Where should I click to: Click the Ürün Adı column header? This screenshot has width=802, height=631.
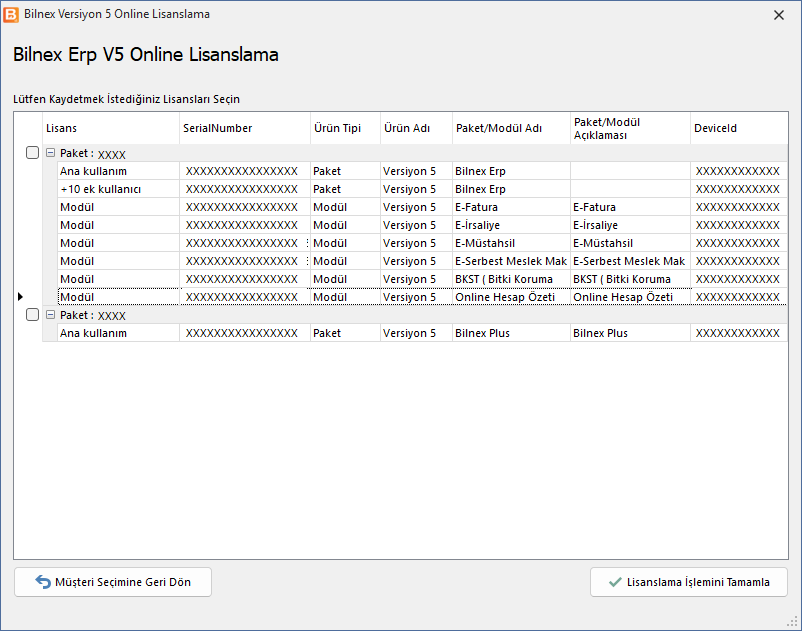pos(416,128)
